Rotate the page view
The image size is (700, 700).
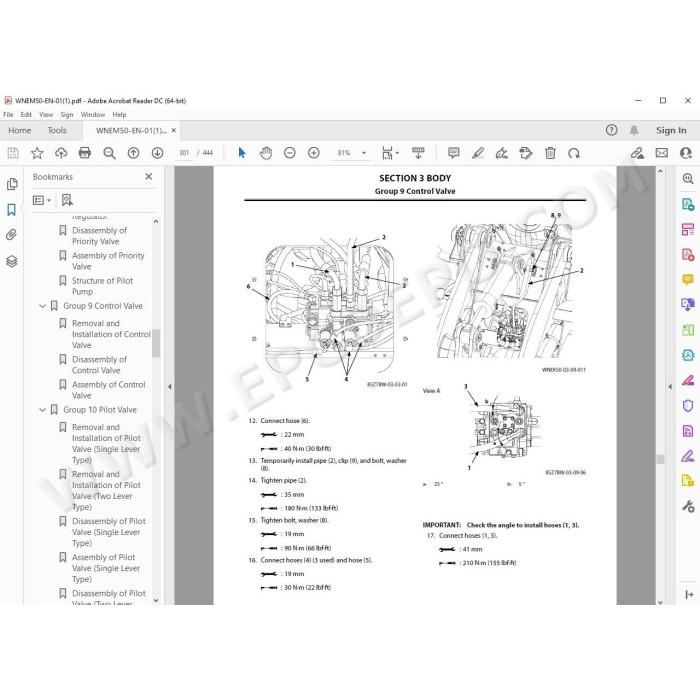coord(574,153)
